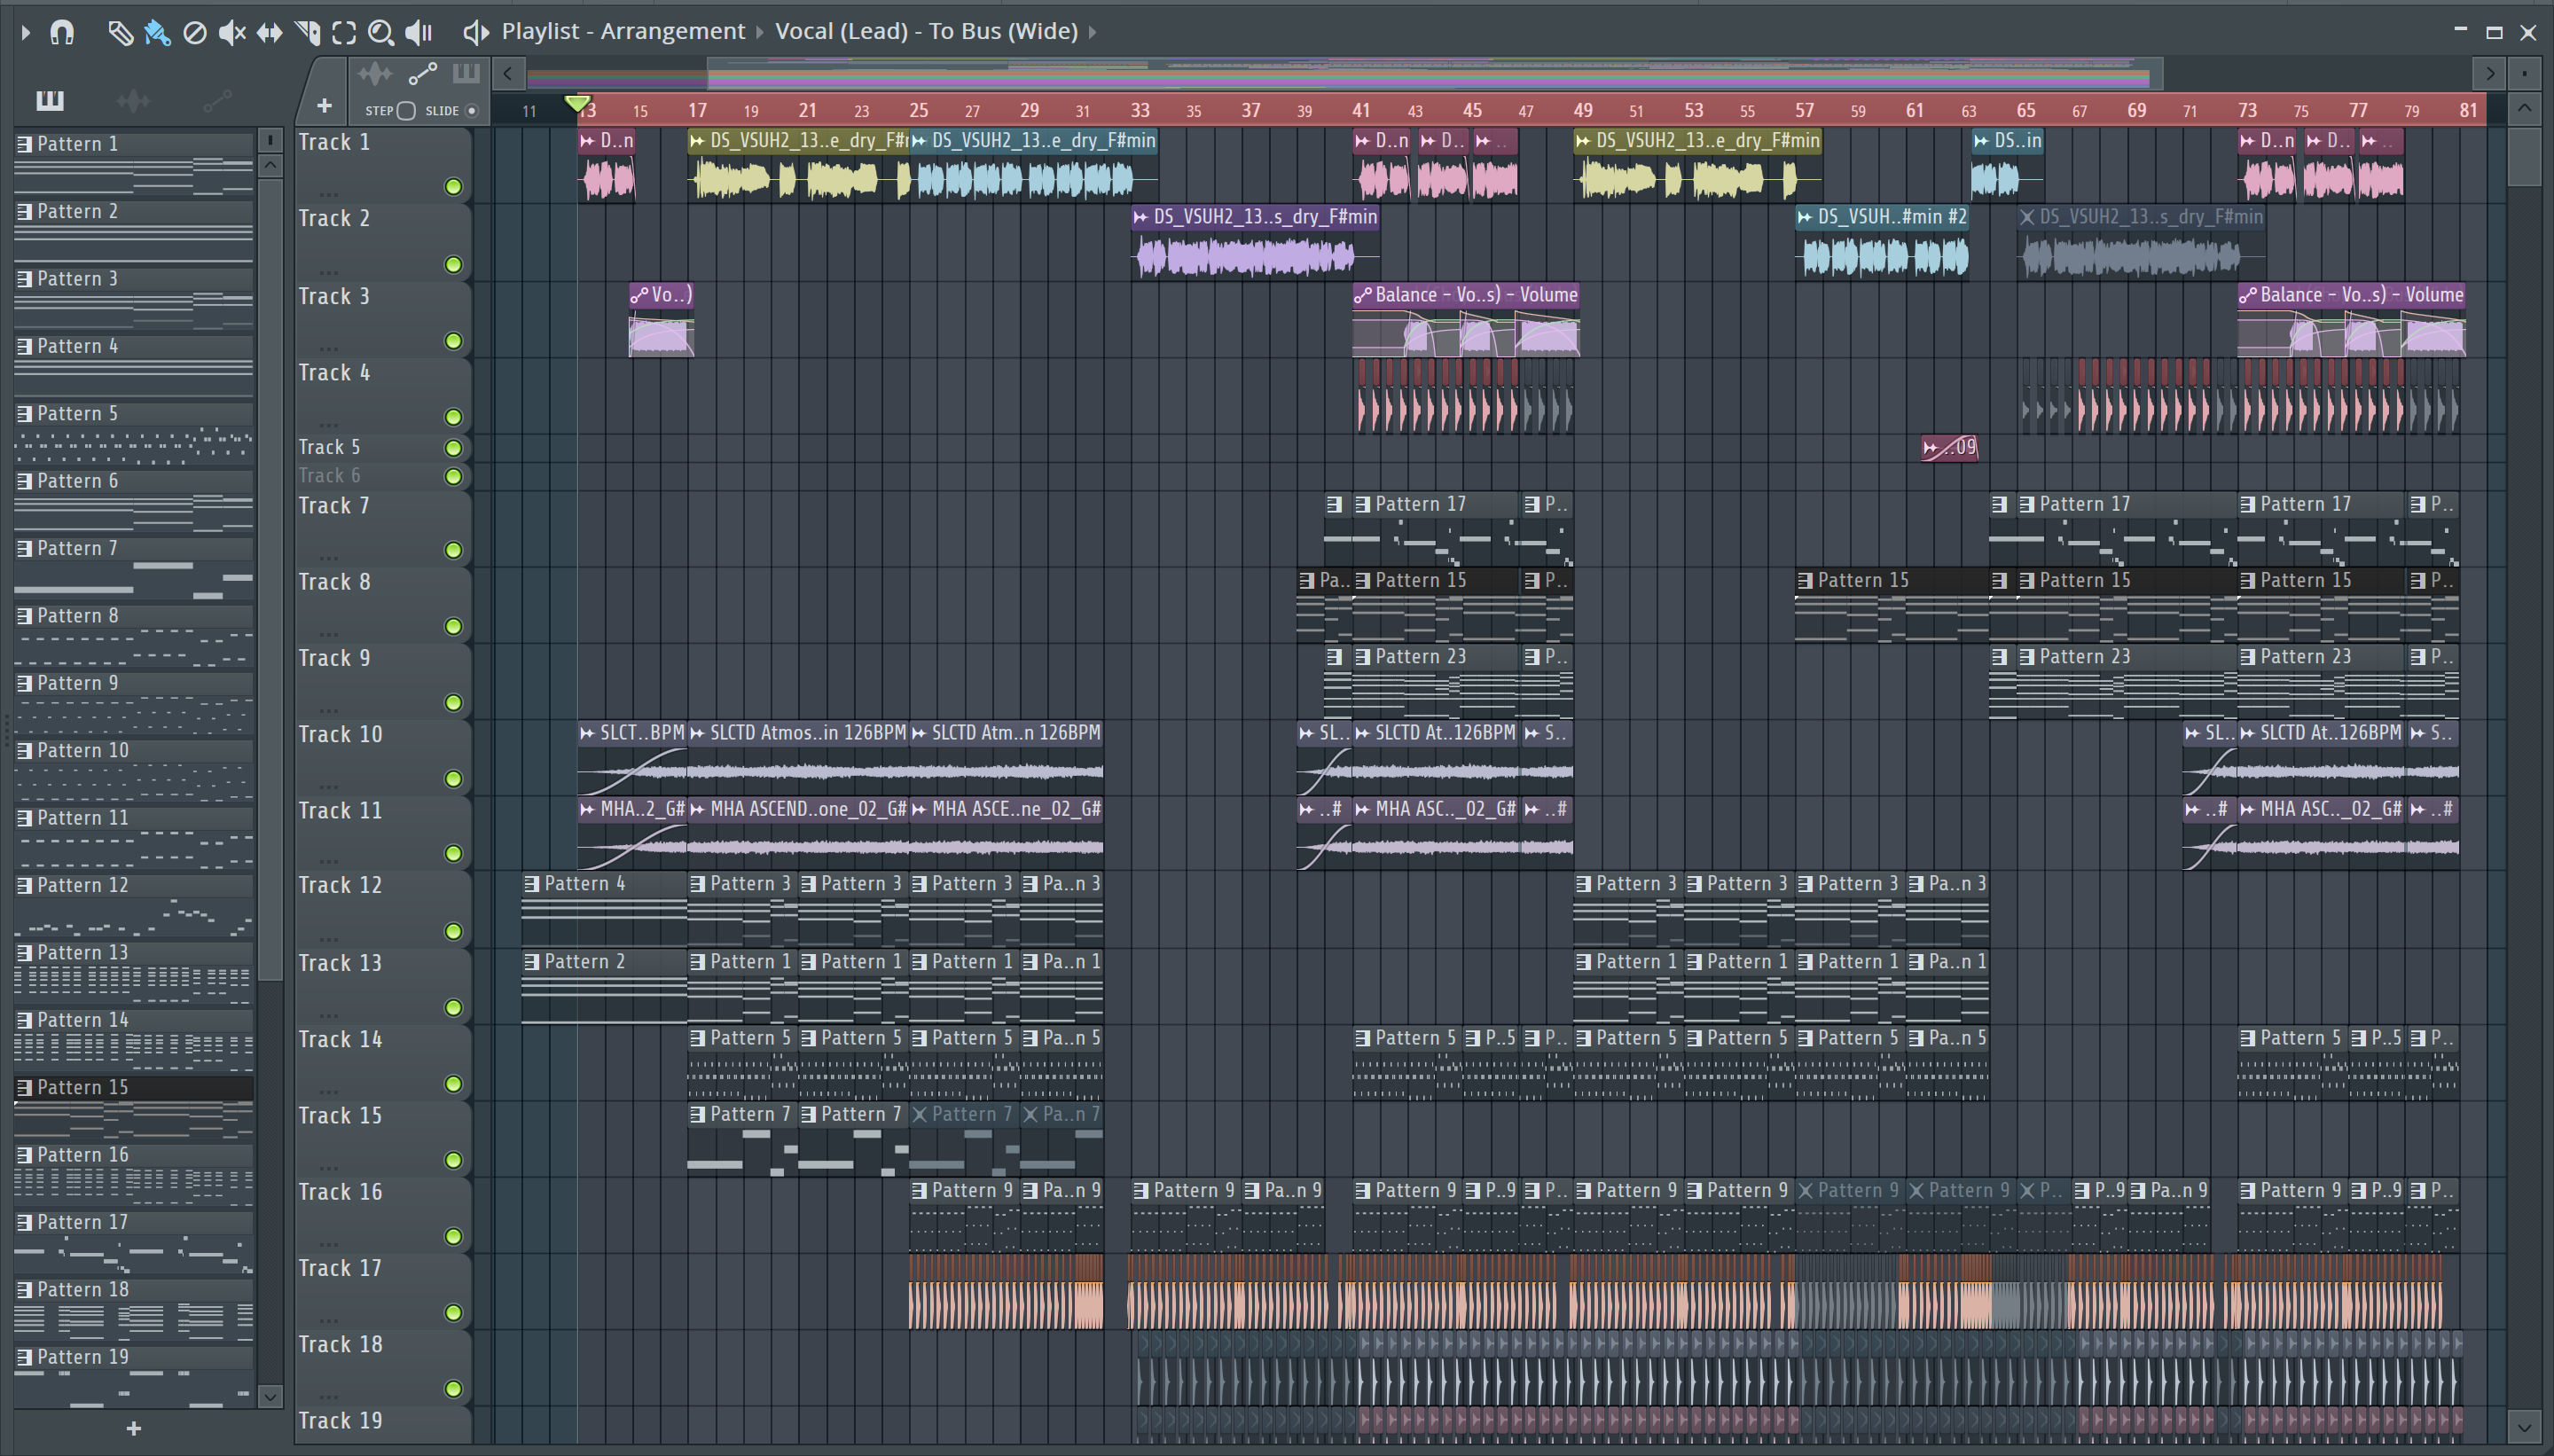Select the Playback speaker tool
The height and width of the screenshot is (1456, 2554).
tap(418, 32)
